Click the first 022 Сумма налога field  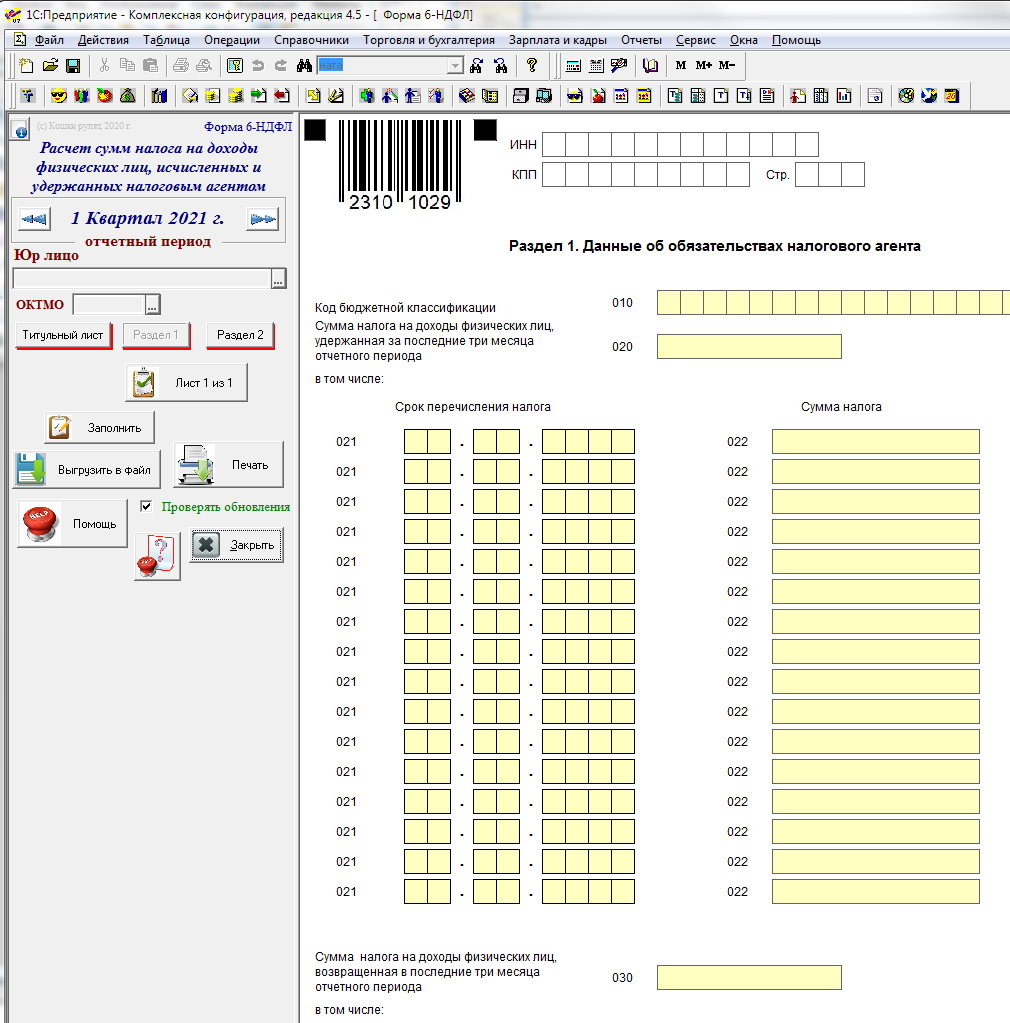pos(876,442)
